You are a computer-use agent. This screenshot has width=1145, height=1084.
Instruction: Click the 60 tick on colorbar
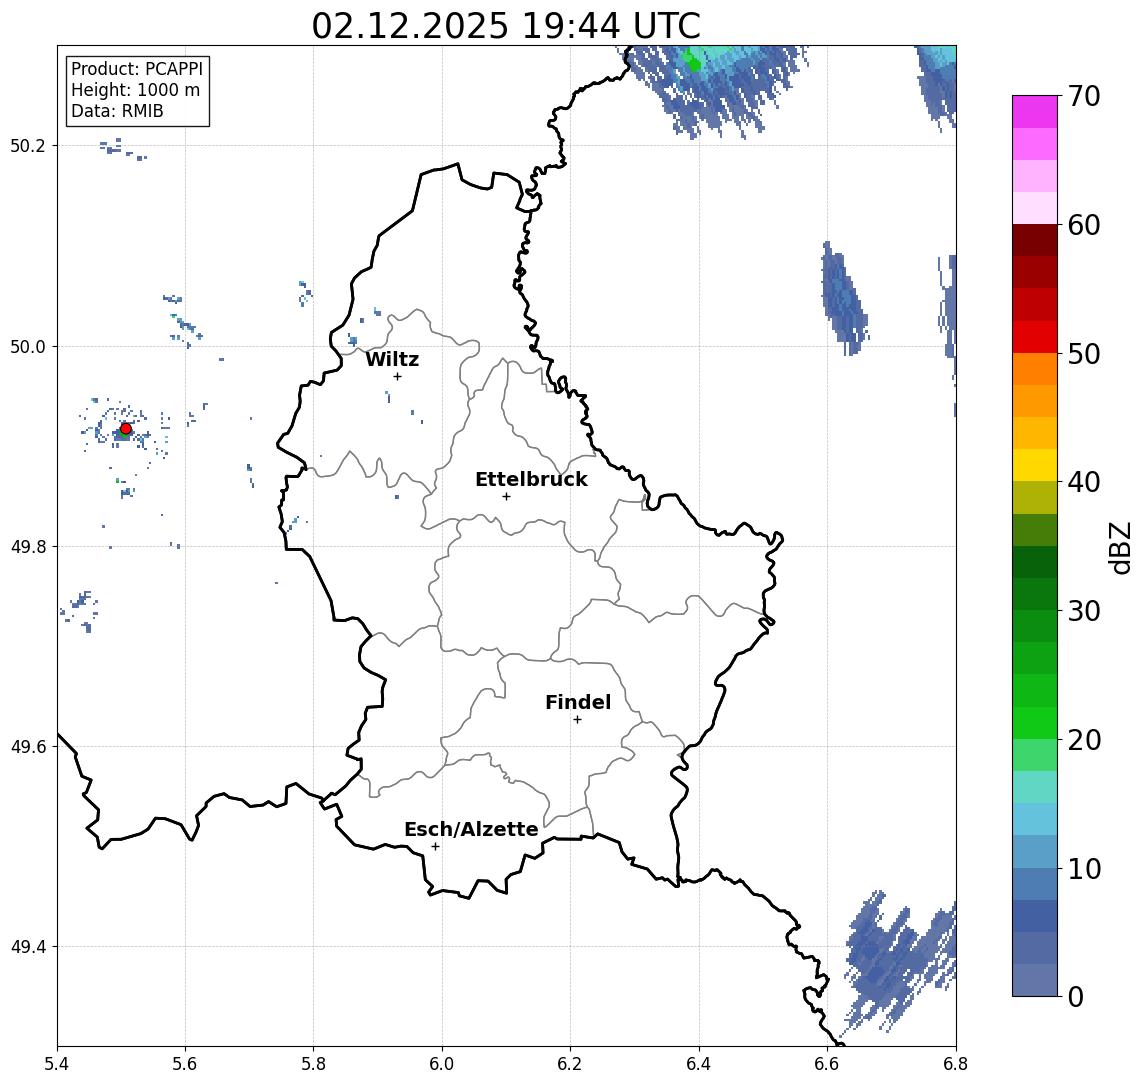1083,225
